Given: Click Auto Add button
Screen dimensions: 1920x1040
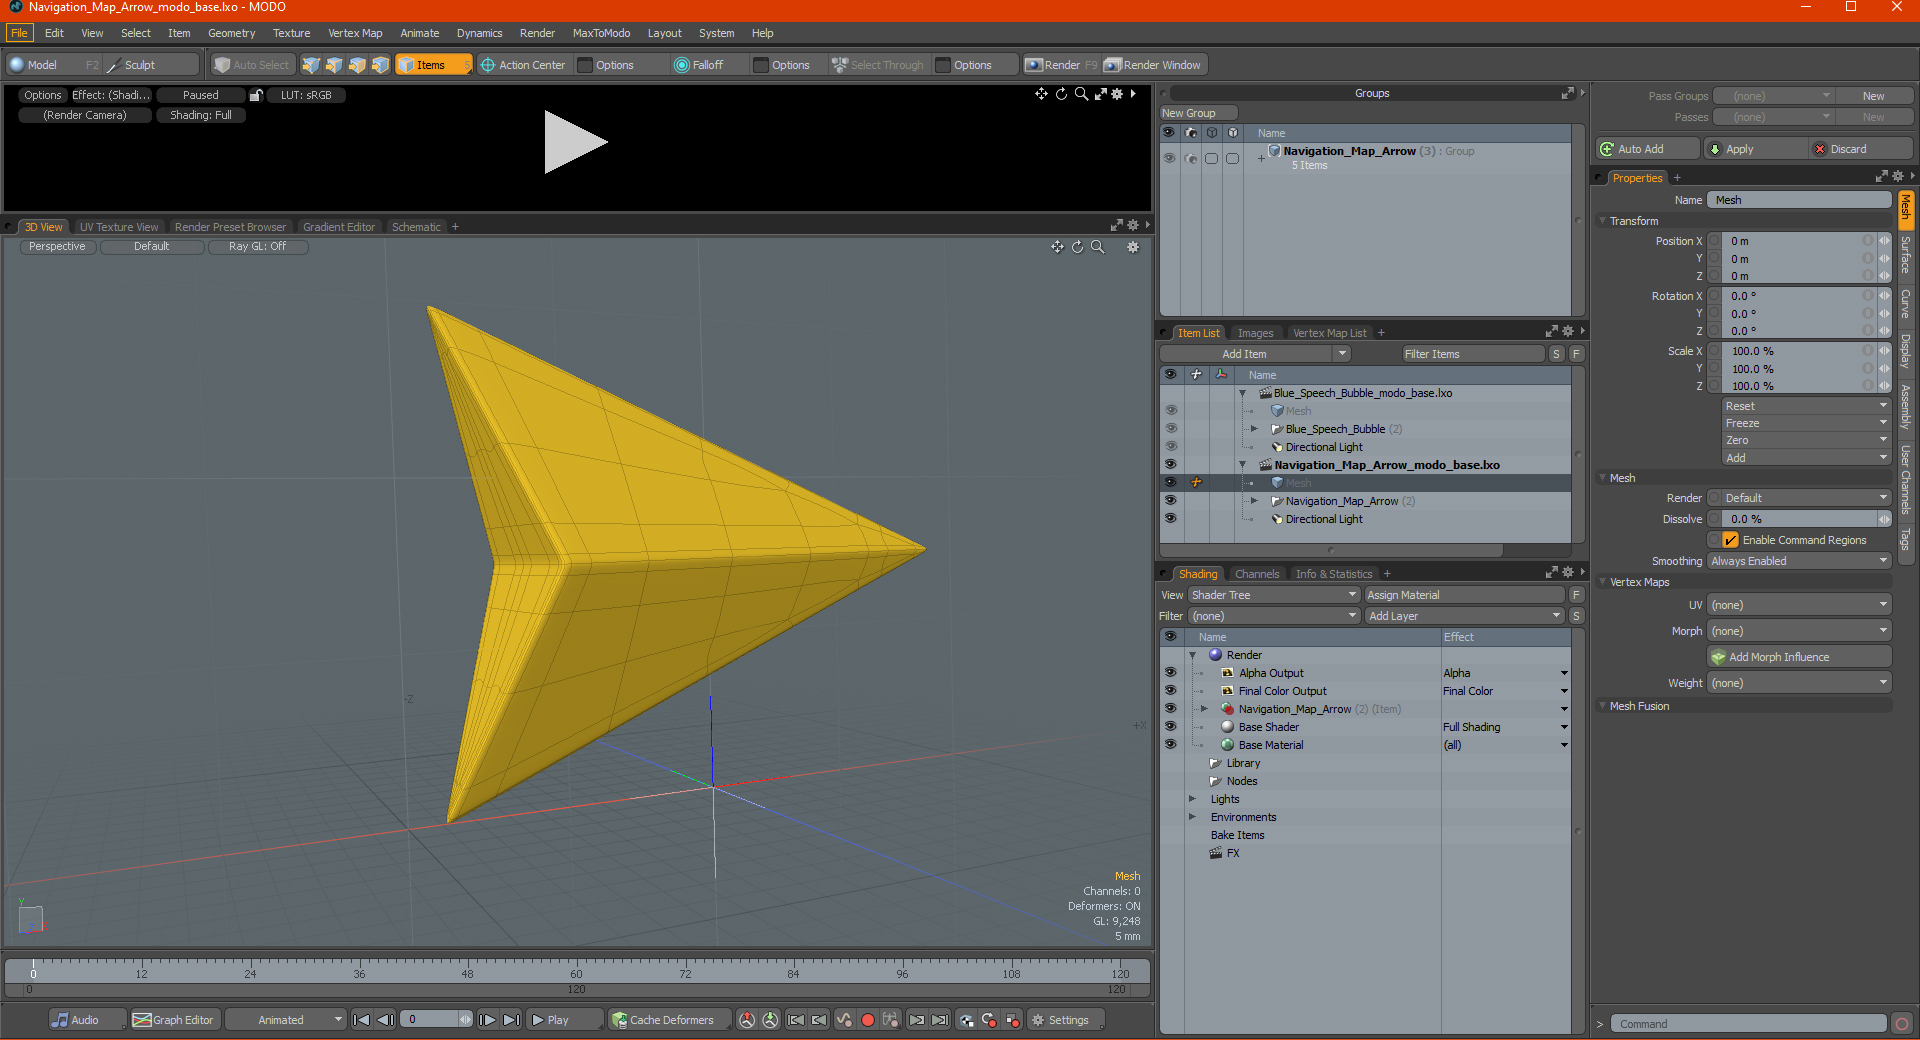Looking at the screenshot, I should pos(1648,149).
